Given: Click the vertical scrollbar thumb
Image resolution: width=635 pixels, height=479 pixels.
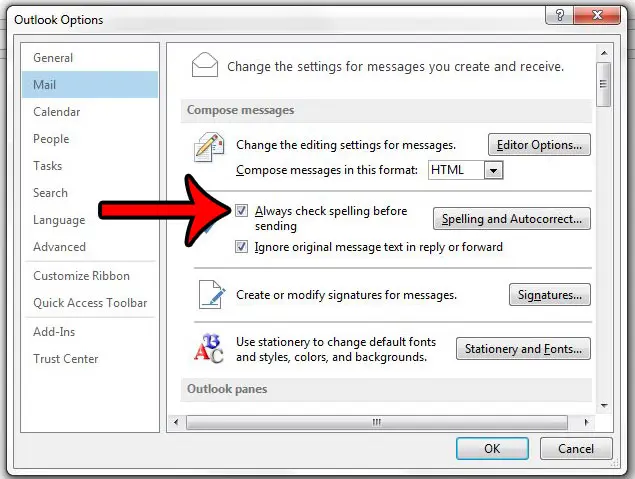Looking at the screenshot, I should (603, 84).
